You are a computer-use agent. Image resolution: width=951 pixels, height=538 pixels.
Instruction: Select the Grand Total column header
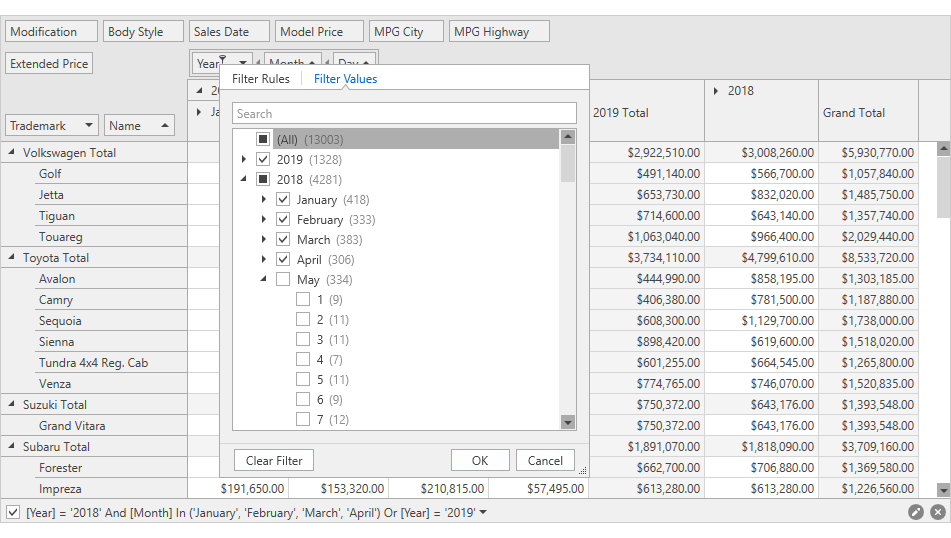pos(869,113)
